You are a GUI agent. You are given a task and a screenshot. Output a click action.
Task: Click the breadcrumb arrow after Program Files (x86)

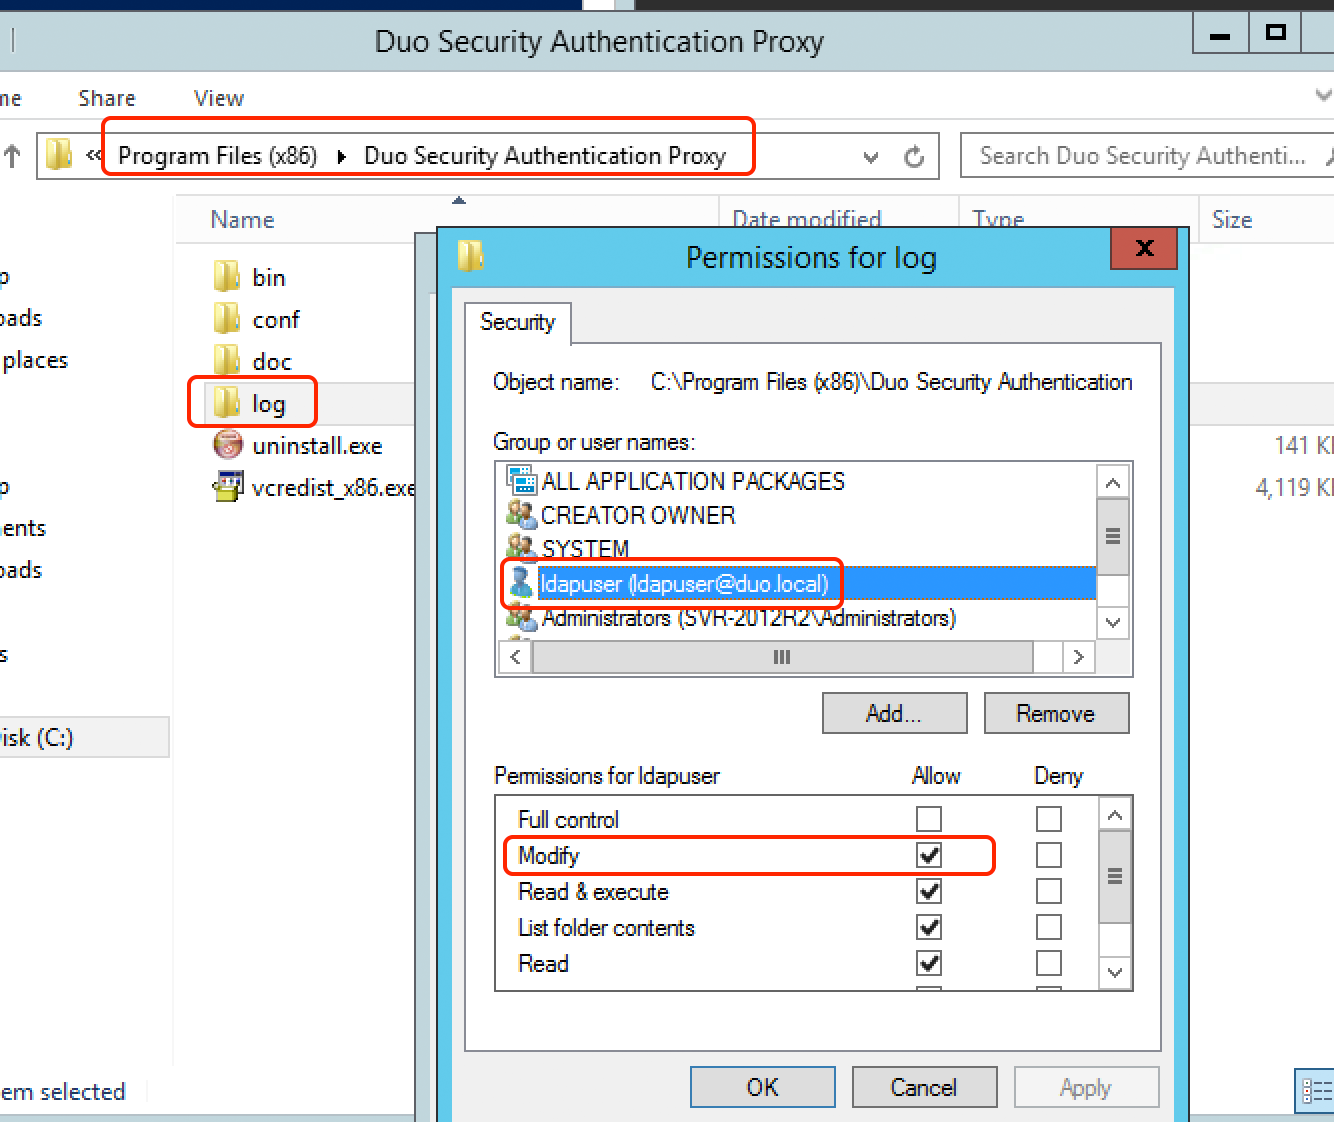tap(342, 157)
